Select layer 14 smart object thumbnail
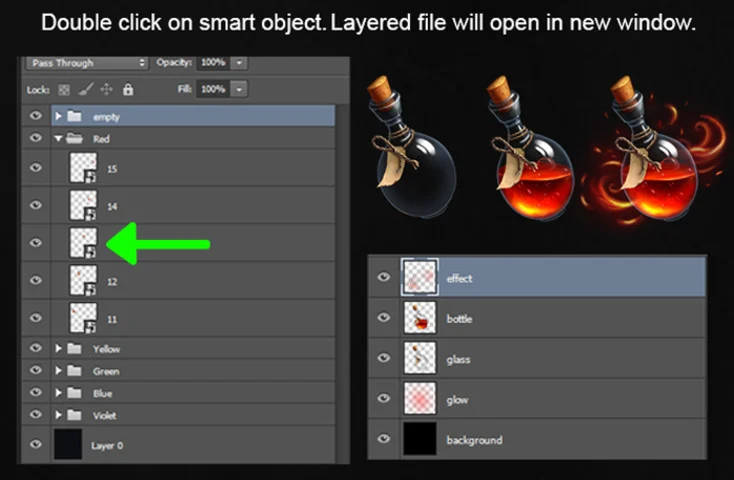Screen dimensions: 734x480 click(x=83, y=205)
